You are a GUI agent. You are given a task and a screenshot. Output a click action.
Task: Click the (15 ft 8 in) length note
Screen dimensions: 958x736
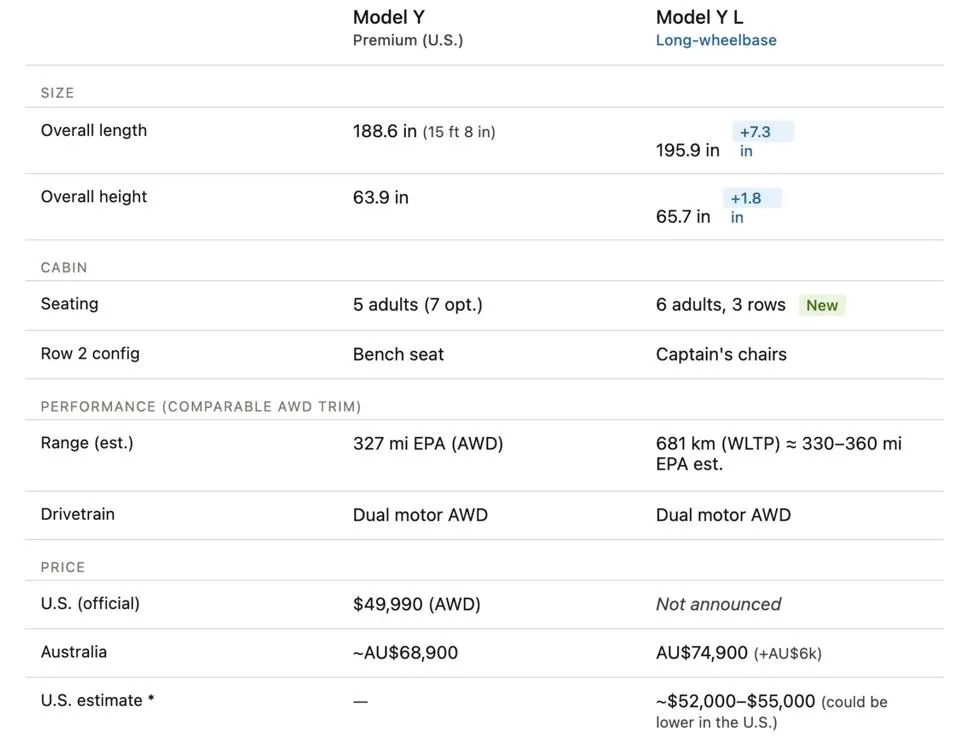[459, 132]
